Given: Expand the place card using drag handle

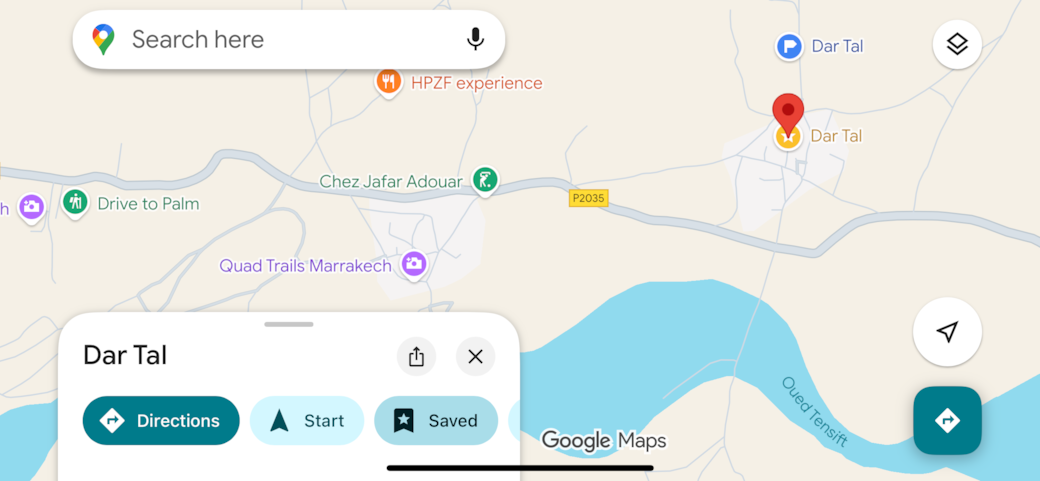Looking at the screenshot, I should [x=289, y=324].
